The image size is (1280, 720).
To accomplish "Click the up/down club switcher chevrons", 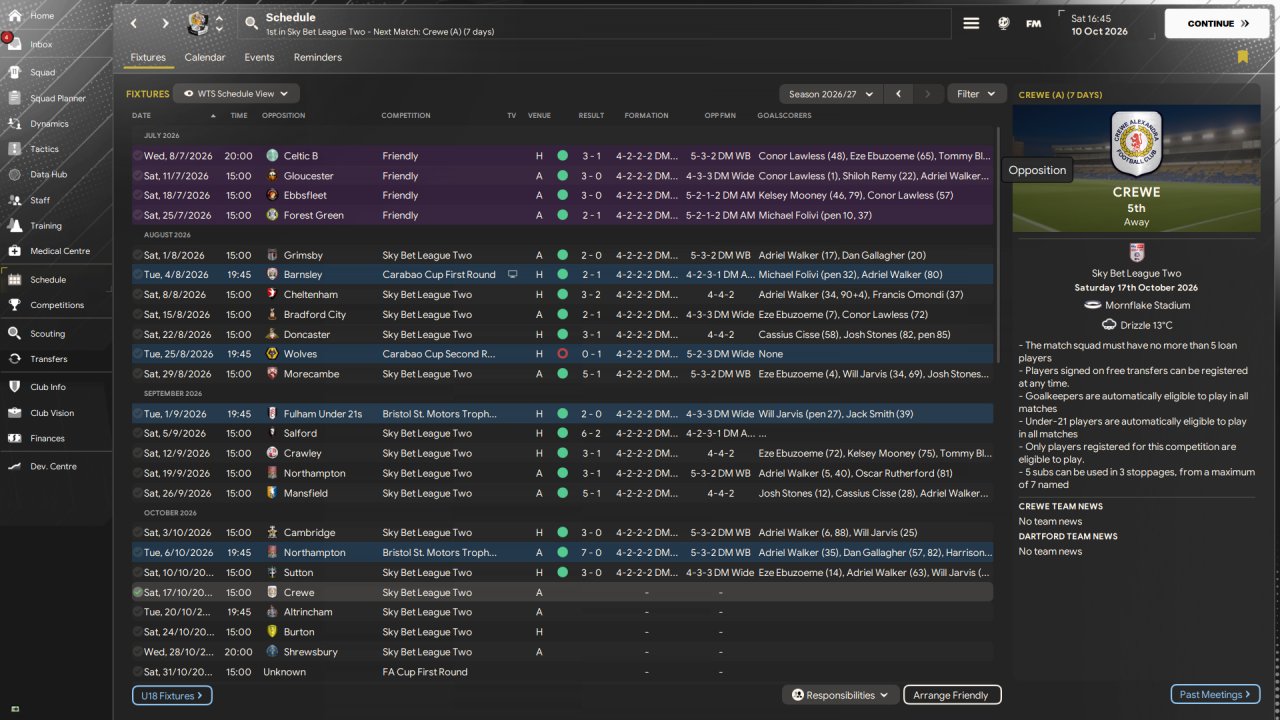I will pyautogui.click(x=219, y=23).
